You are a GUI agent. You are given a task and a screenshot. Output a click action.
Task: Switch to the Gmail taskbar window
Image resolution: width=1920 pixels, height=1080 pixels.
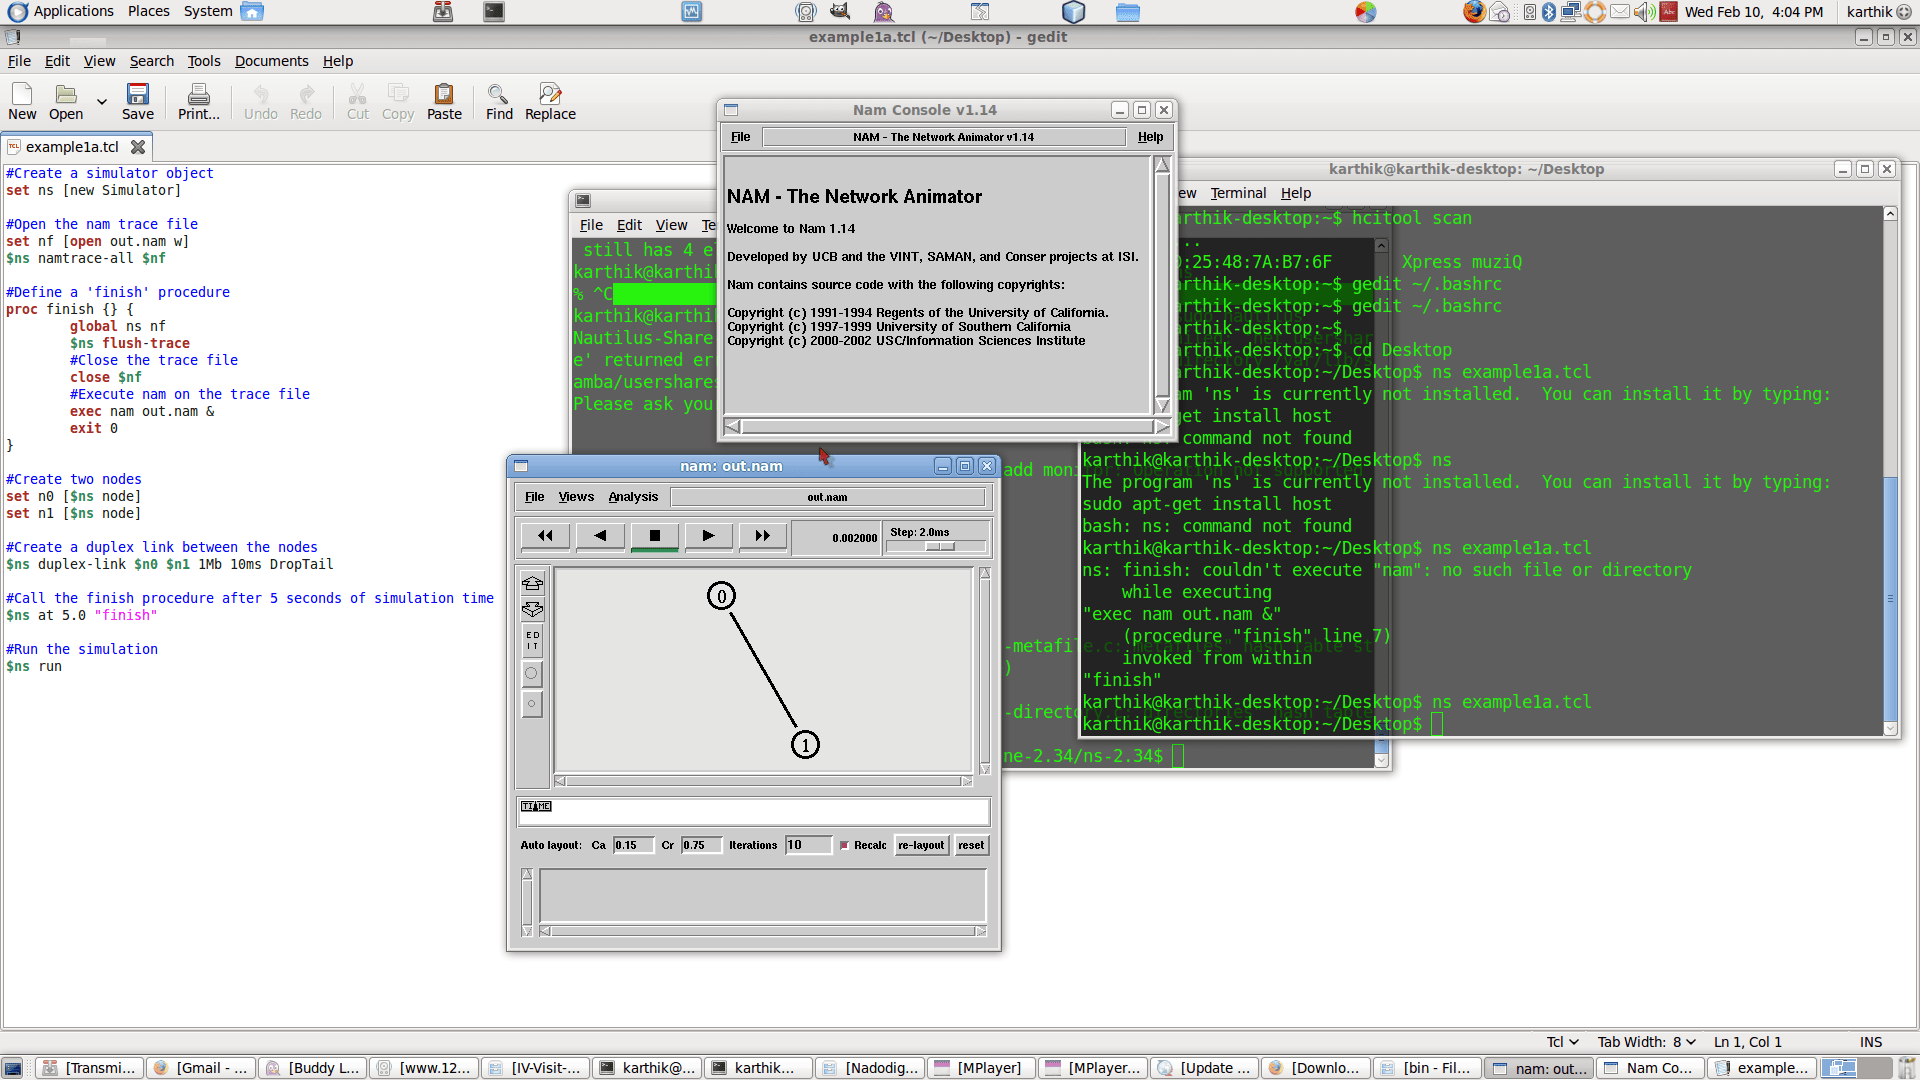pyautogui.click(x=202, y=1068)
